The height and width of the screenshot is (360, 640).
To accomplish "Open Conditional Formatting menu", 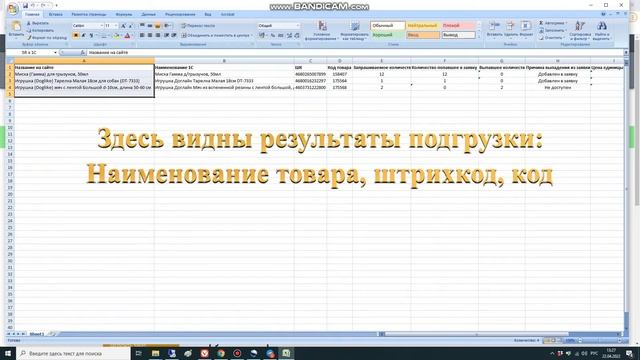I will (x=322, y=31).
